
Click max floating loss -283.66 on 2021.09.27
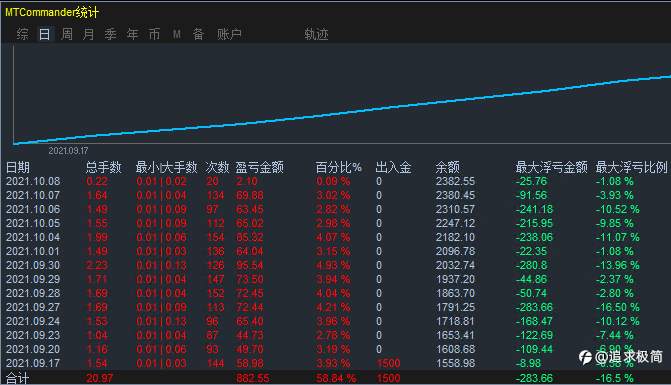(x=534, y=307)
